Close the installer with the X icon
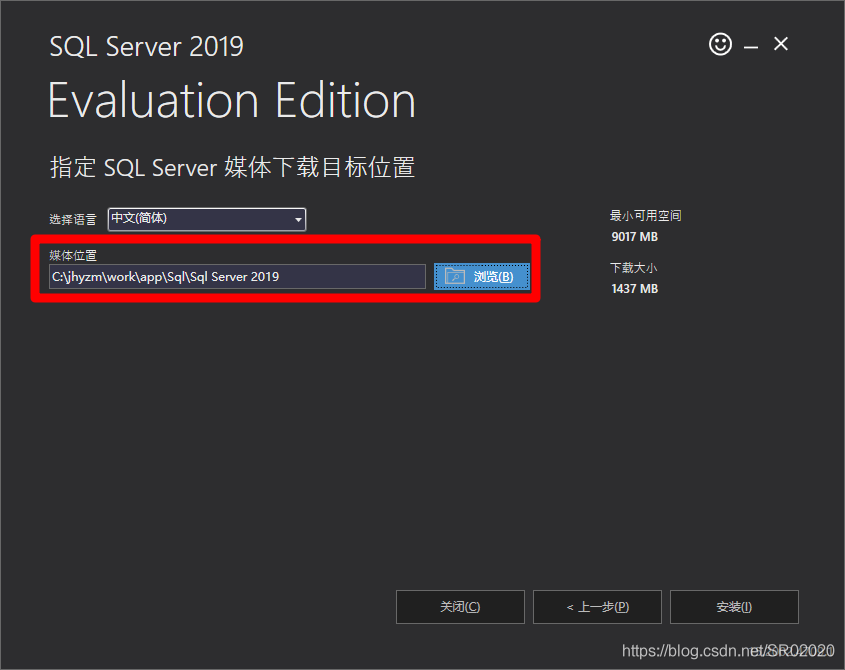This screenshot has width=845, height=670. point(781,44)
